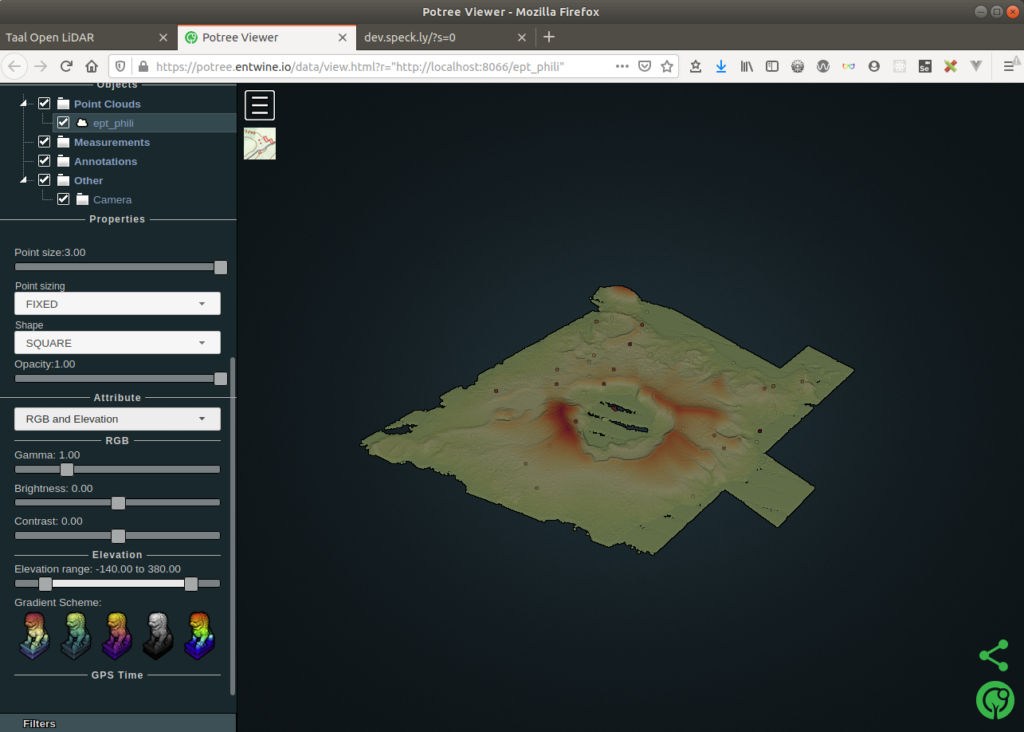Viewport: 1024px width, 732px height.
Task: Collapse the Point Clouds tree node
Action: point(24,103)
